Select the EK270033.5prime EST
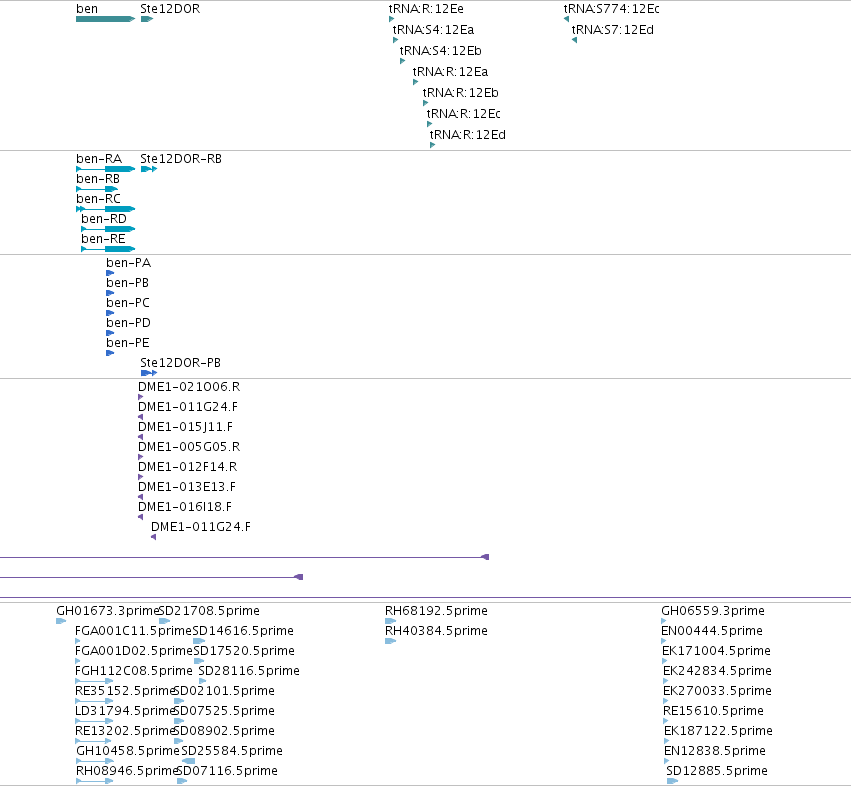Viewport: 851px width, 786px height. coord(666,701)
